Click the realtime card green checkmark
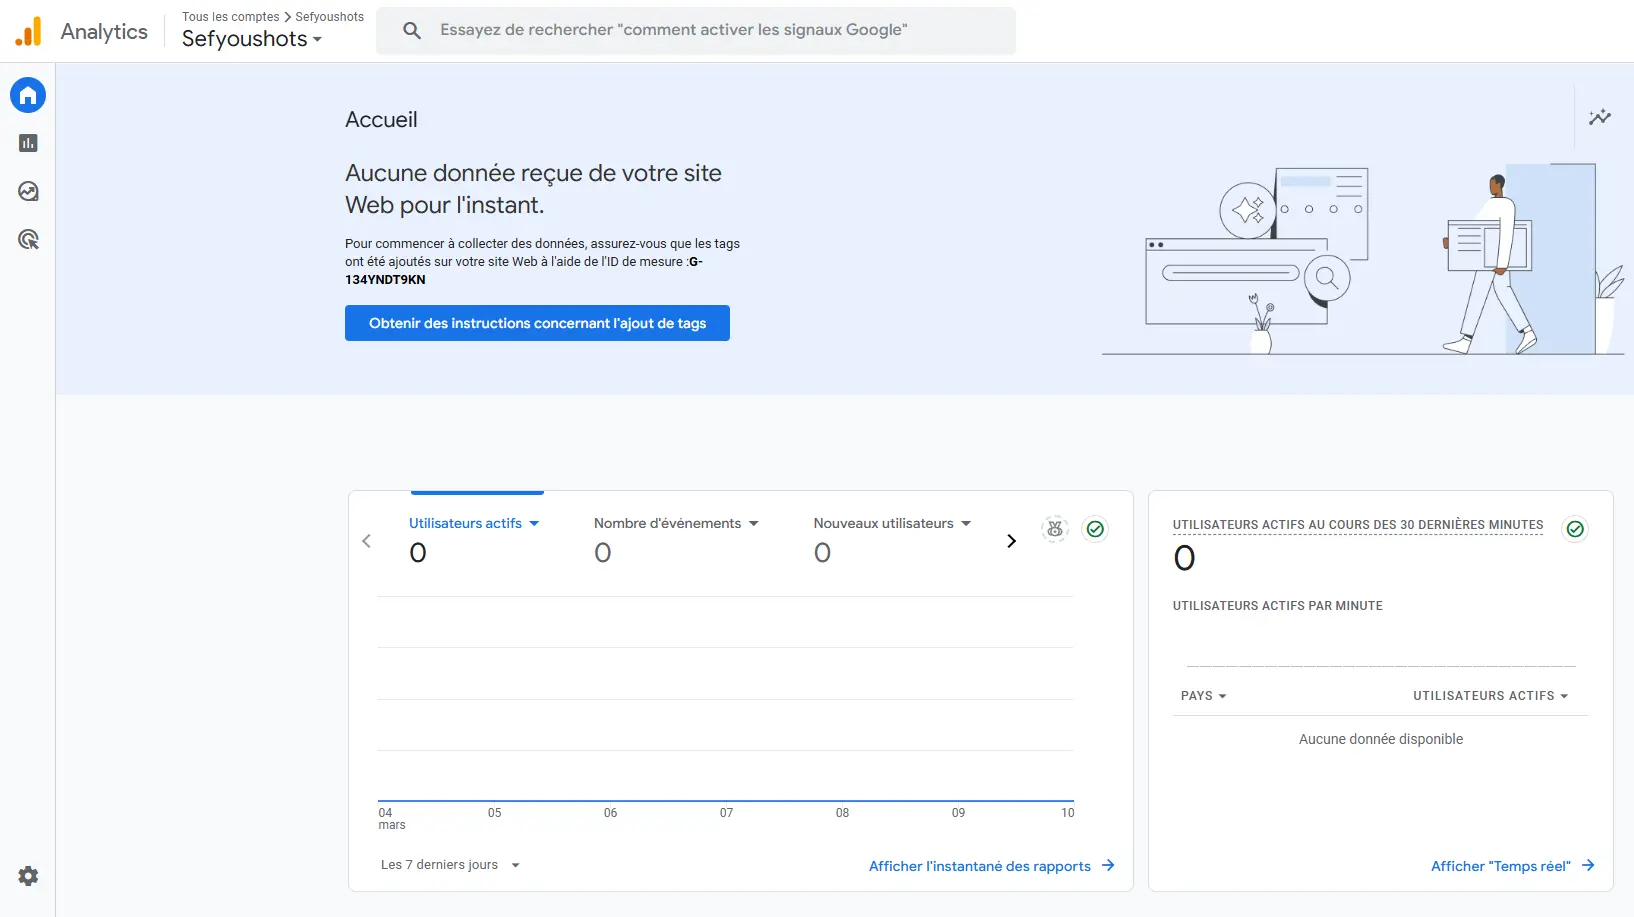The image size is (1634, 917). [x=1575, y=529]
